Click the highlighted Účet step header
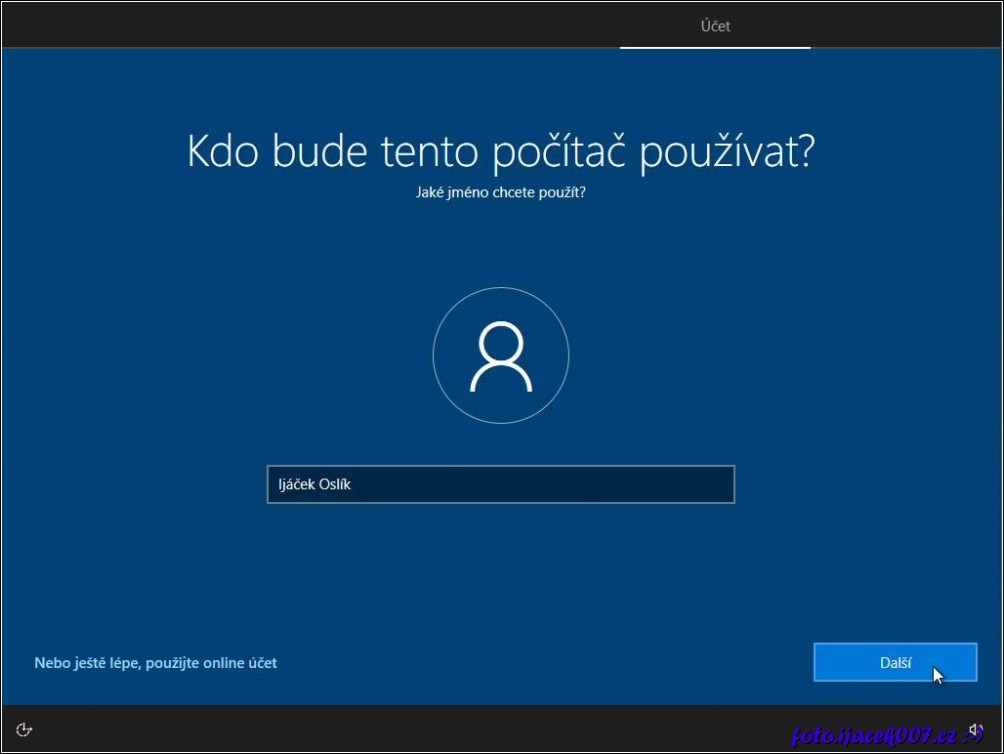Viewport: 1004px width, 754px height. [715, 26]
